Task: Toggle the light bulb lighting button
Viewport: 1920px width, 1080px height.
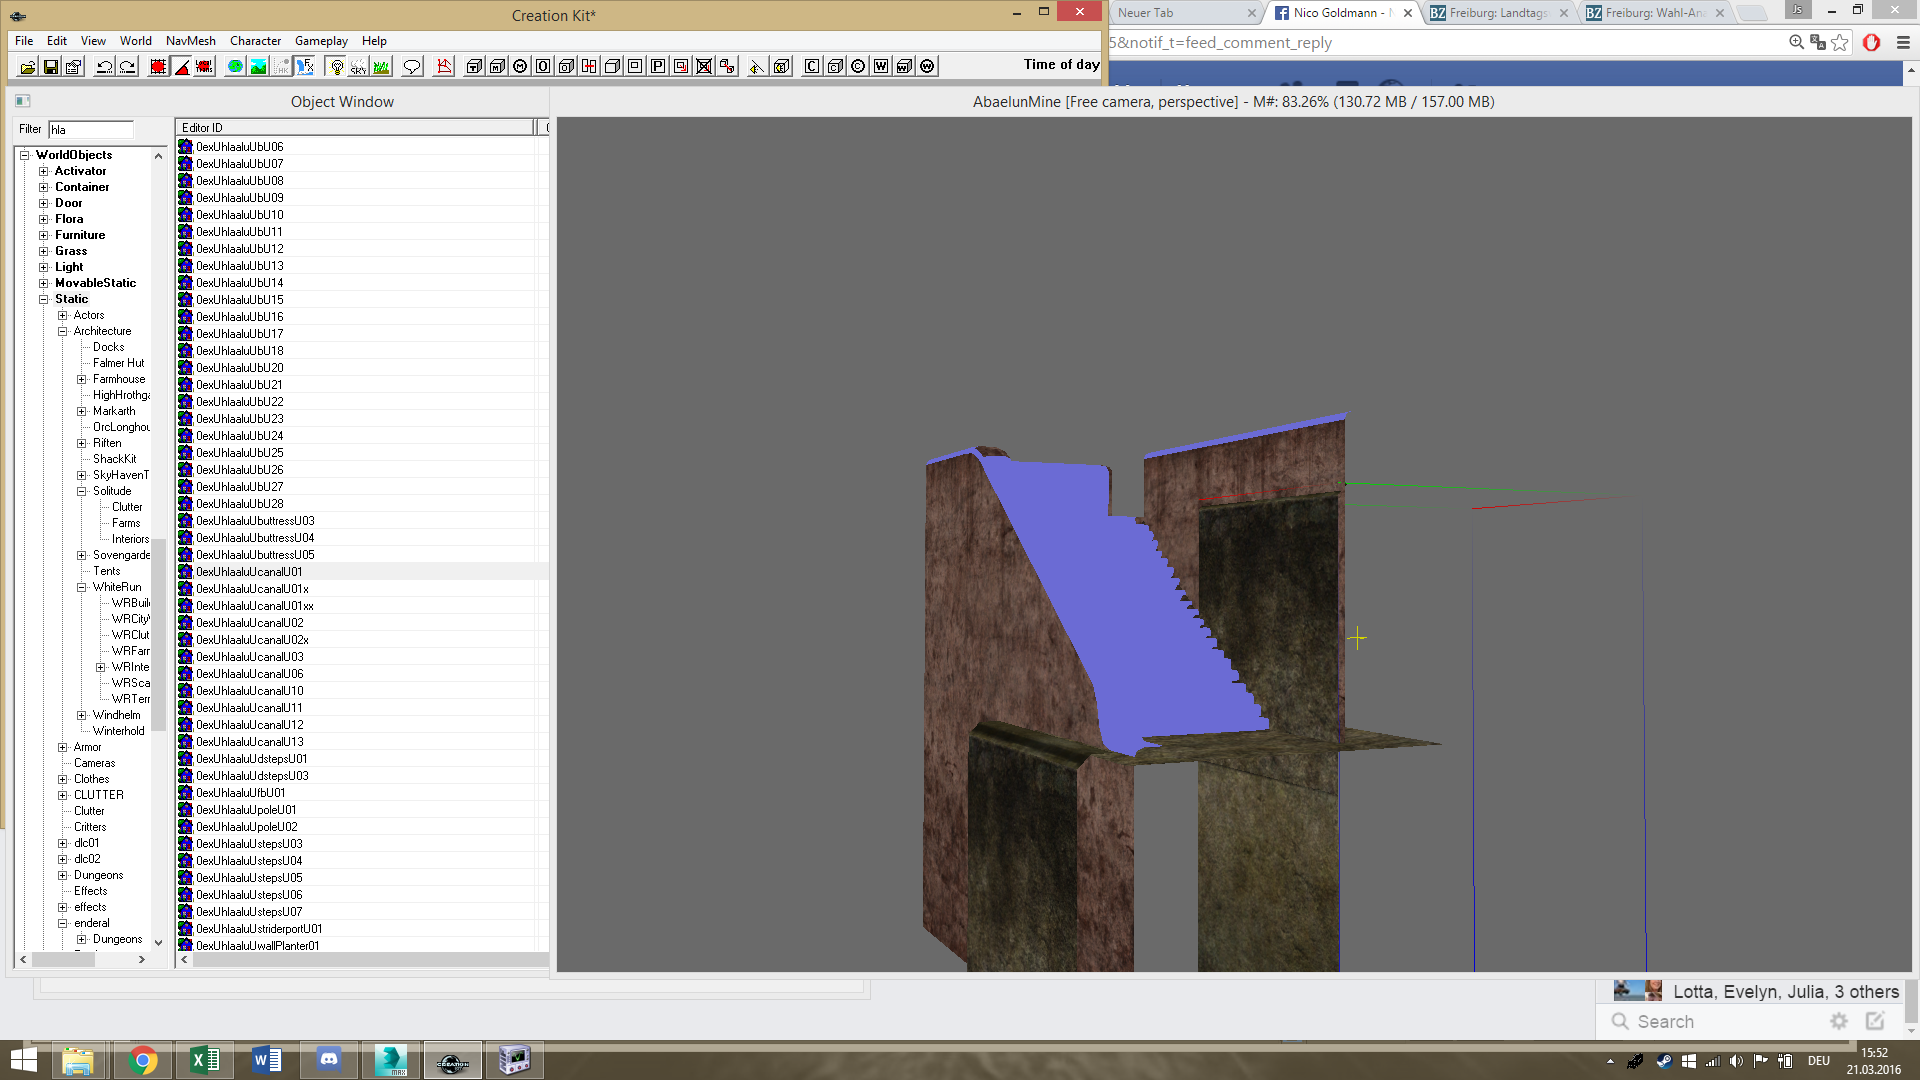Action: (336, 67)
